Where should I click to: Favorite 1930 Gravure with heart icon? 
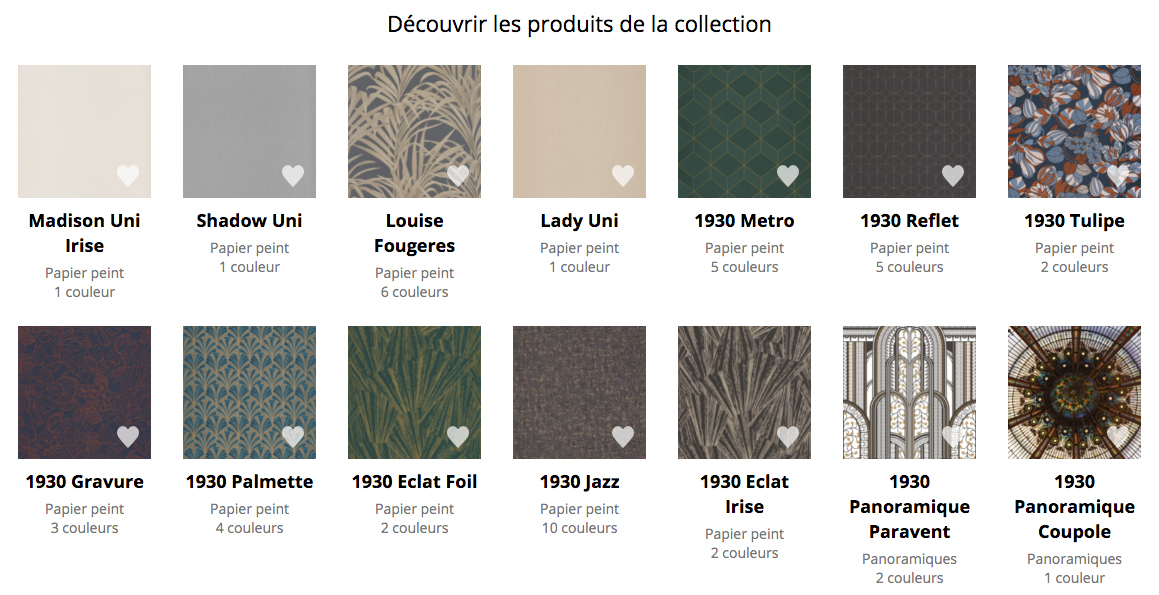[x=128, y=436]
